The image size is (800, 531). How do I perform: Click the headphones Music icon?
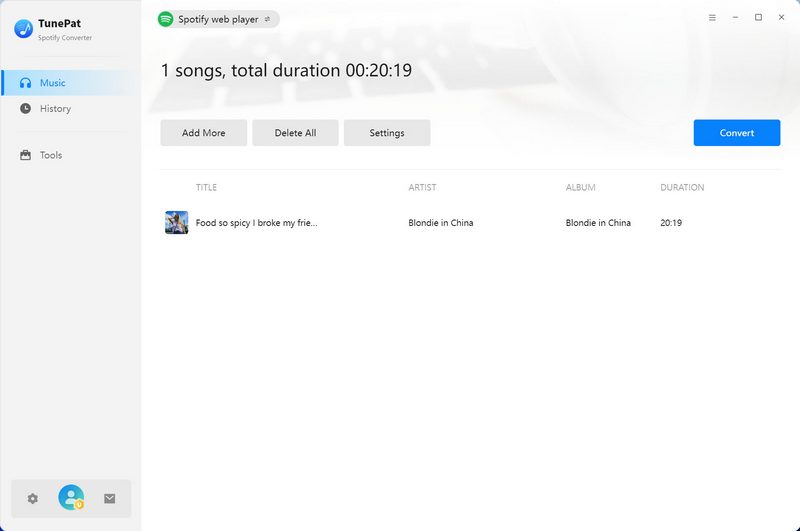click(x=26, y=83)
